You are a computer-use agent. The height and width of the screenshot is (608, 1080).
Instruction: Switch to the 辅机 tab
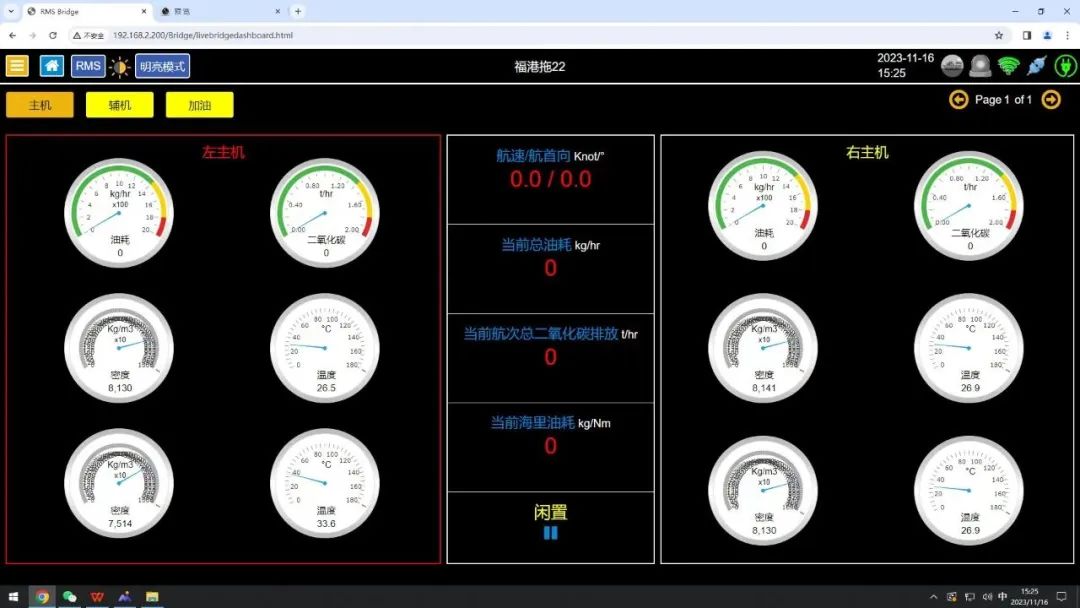tap(119, 104)
